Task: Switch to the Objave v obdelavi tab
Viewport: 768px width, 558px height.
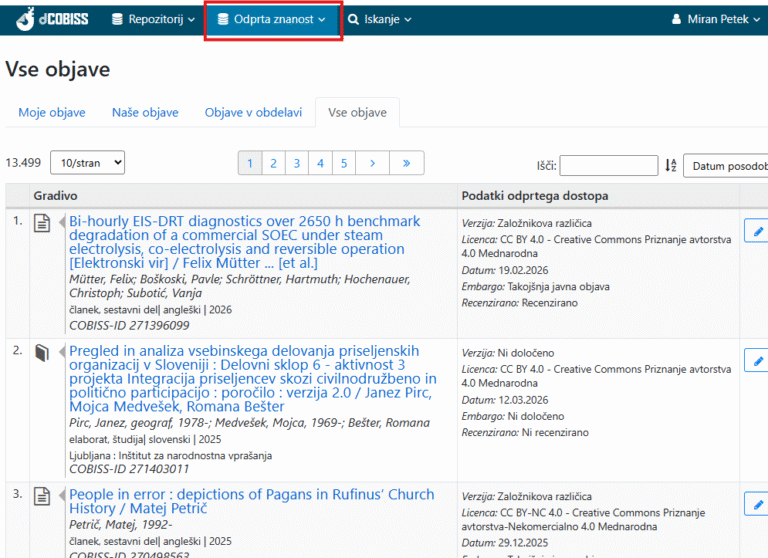Action: pos(253,113)
